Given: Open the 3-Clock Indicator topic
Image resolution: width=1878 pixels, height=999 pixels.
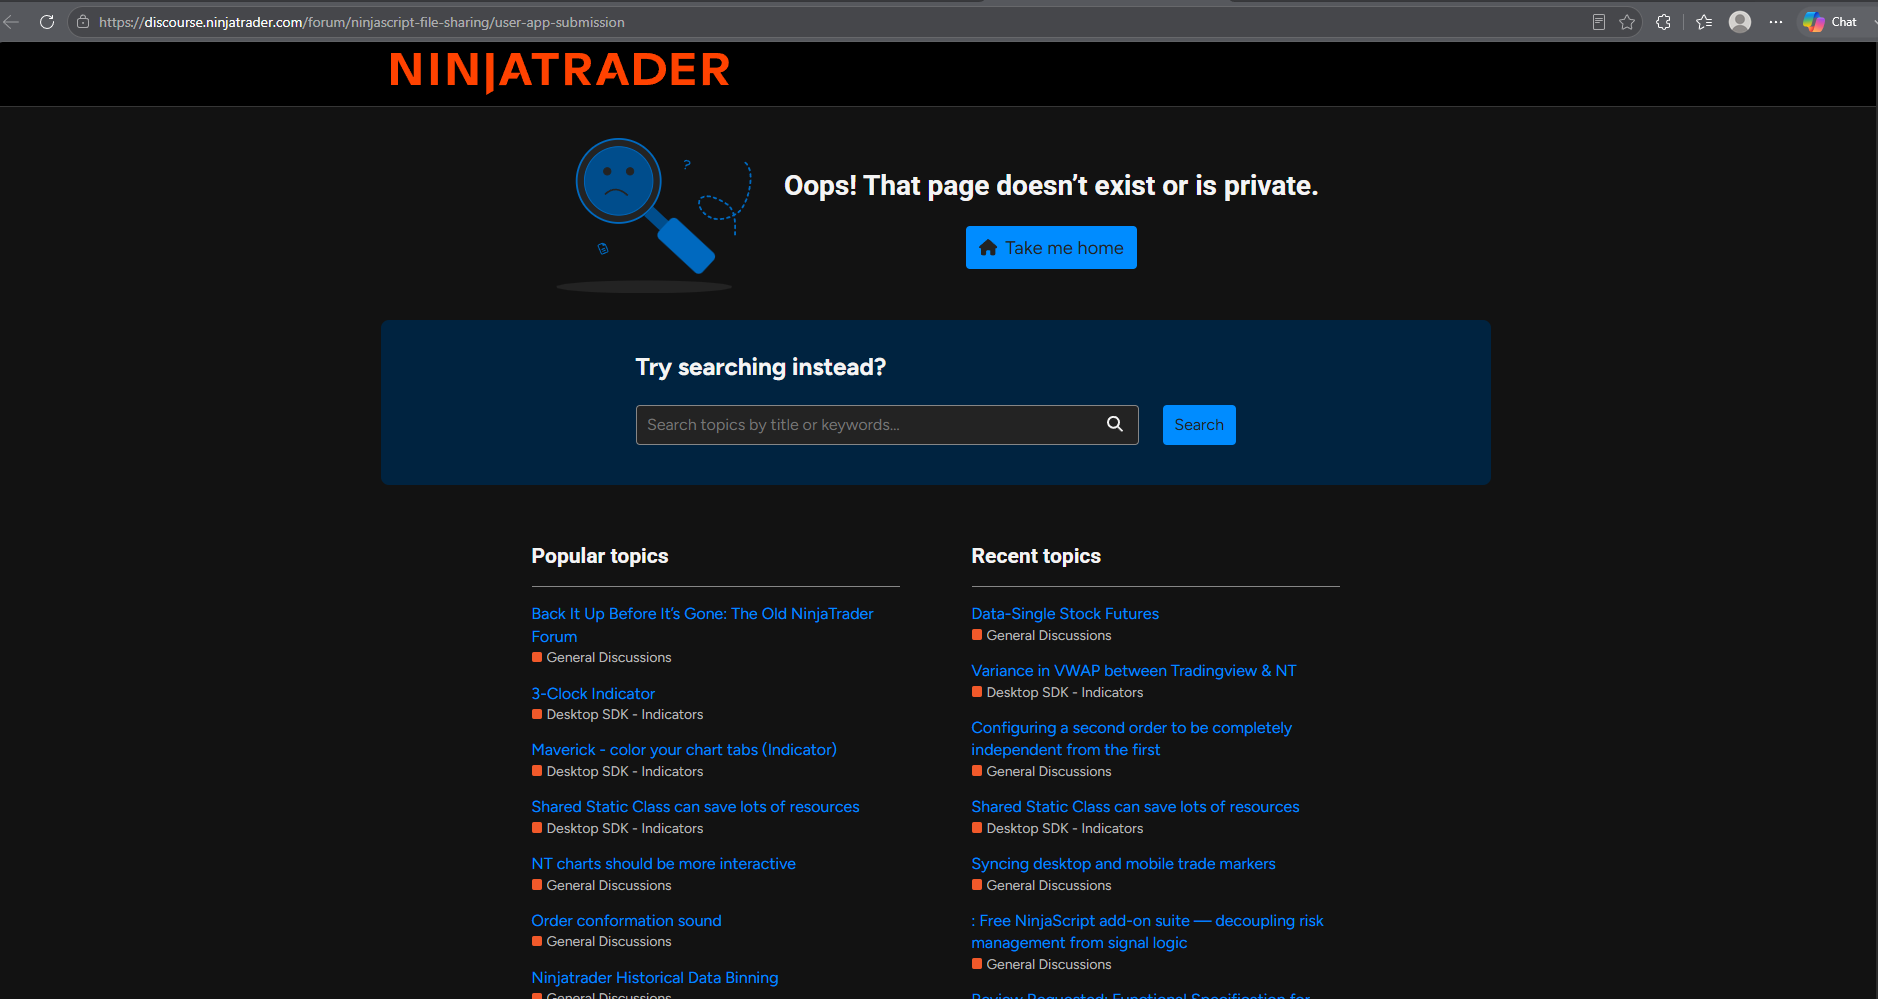Looking at the screenshot, I should [593, 694].
